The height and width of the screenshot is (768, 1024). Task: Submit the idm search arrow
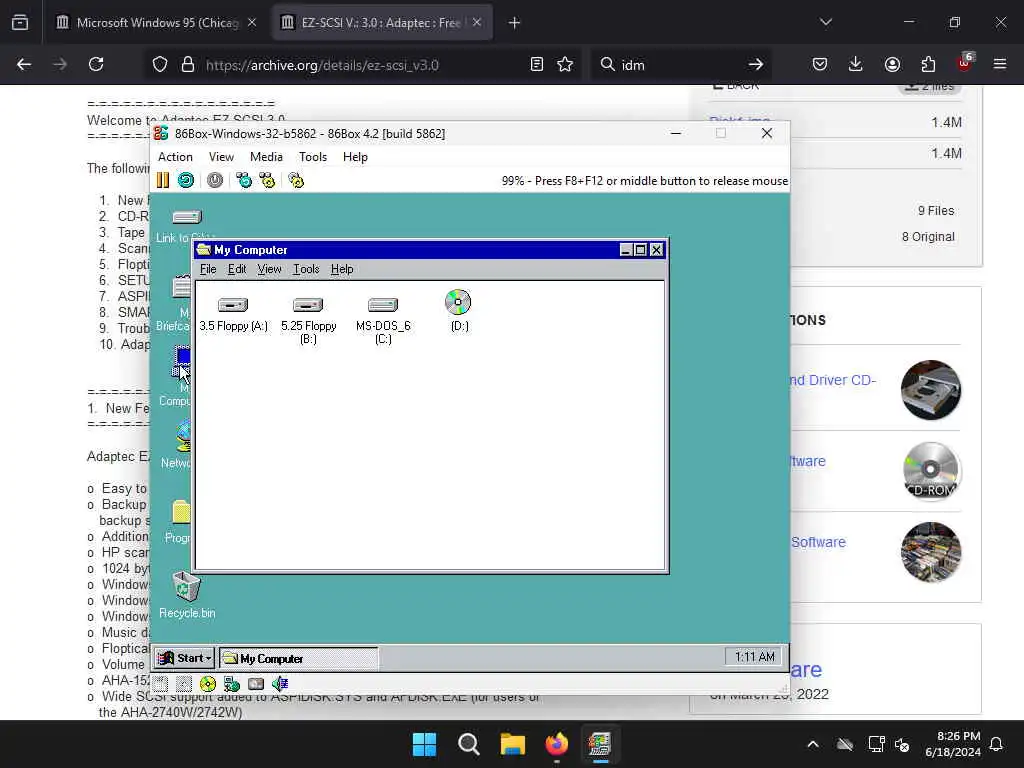(x=756, y=64)
